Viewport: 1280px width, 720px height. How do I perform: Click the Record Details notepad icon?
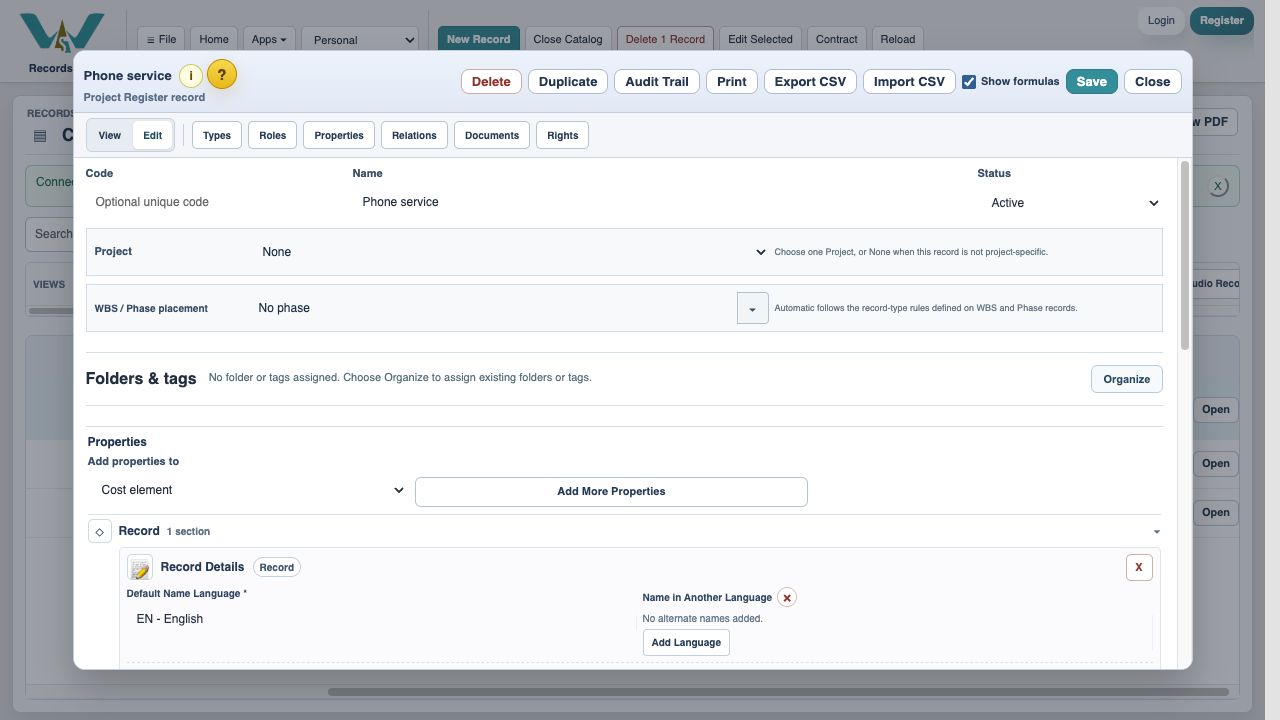(x=140, y=568)
